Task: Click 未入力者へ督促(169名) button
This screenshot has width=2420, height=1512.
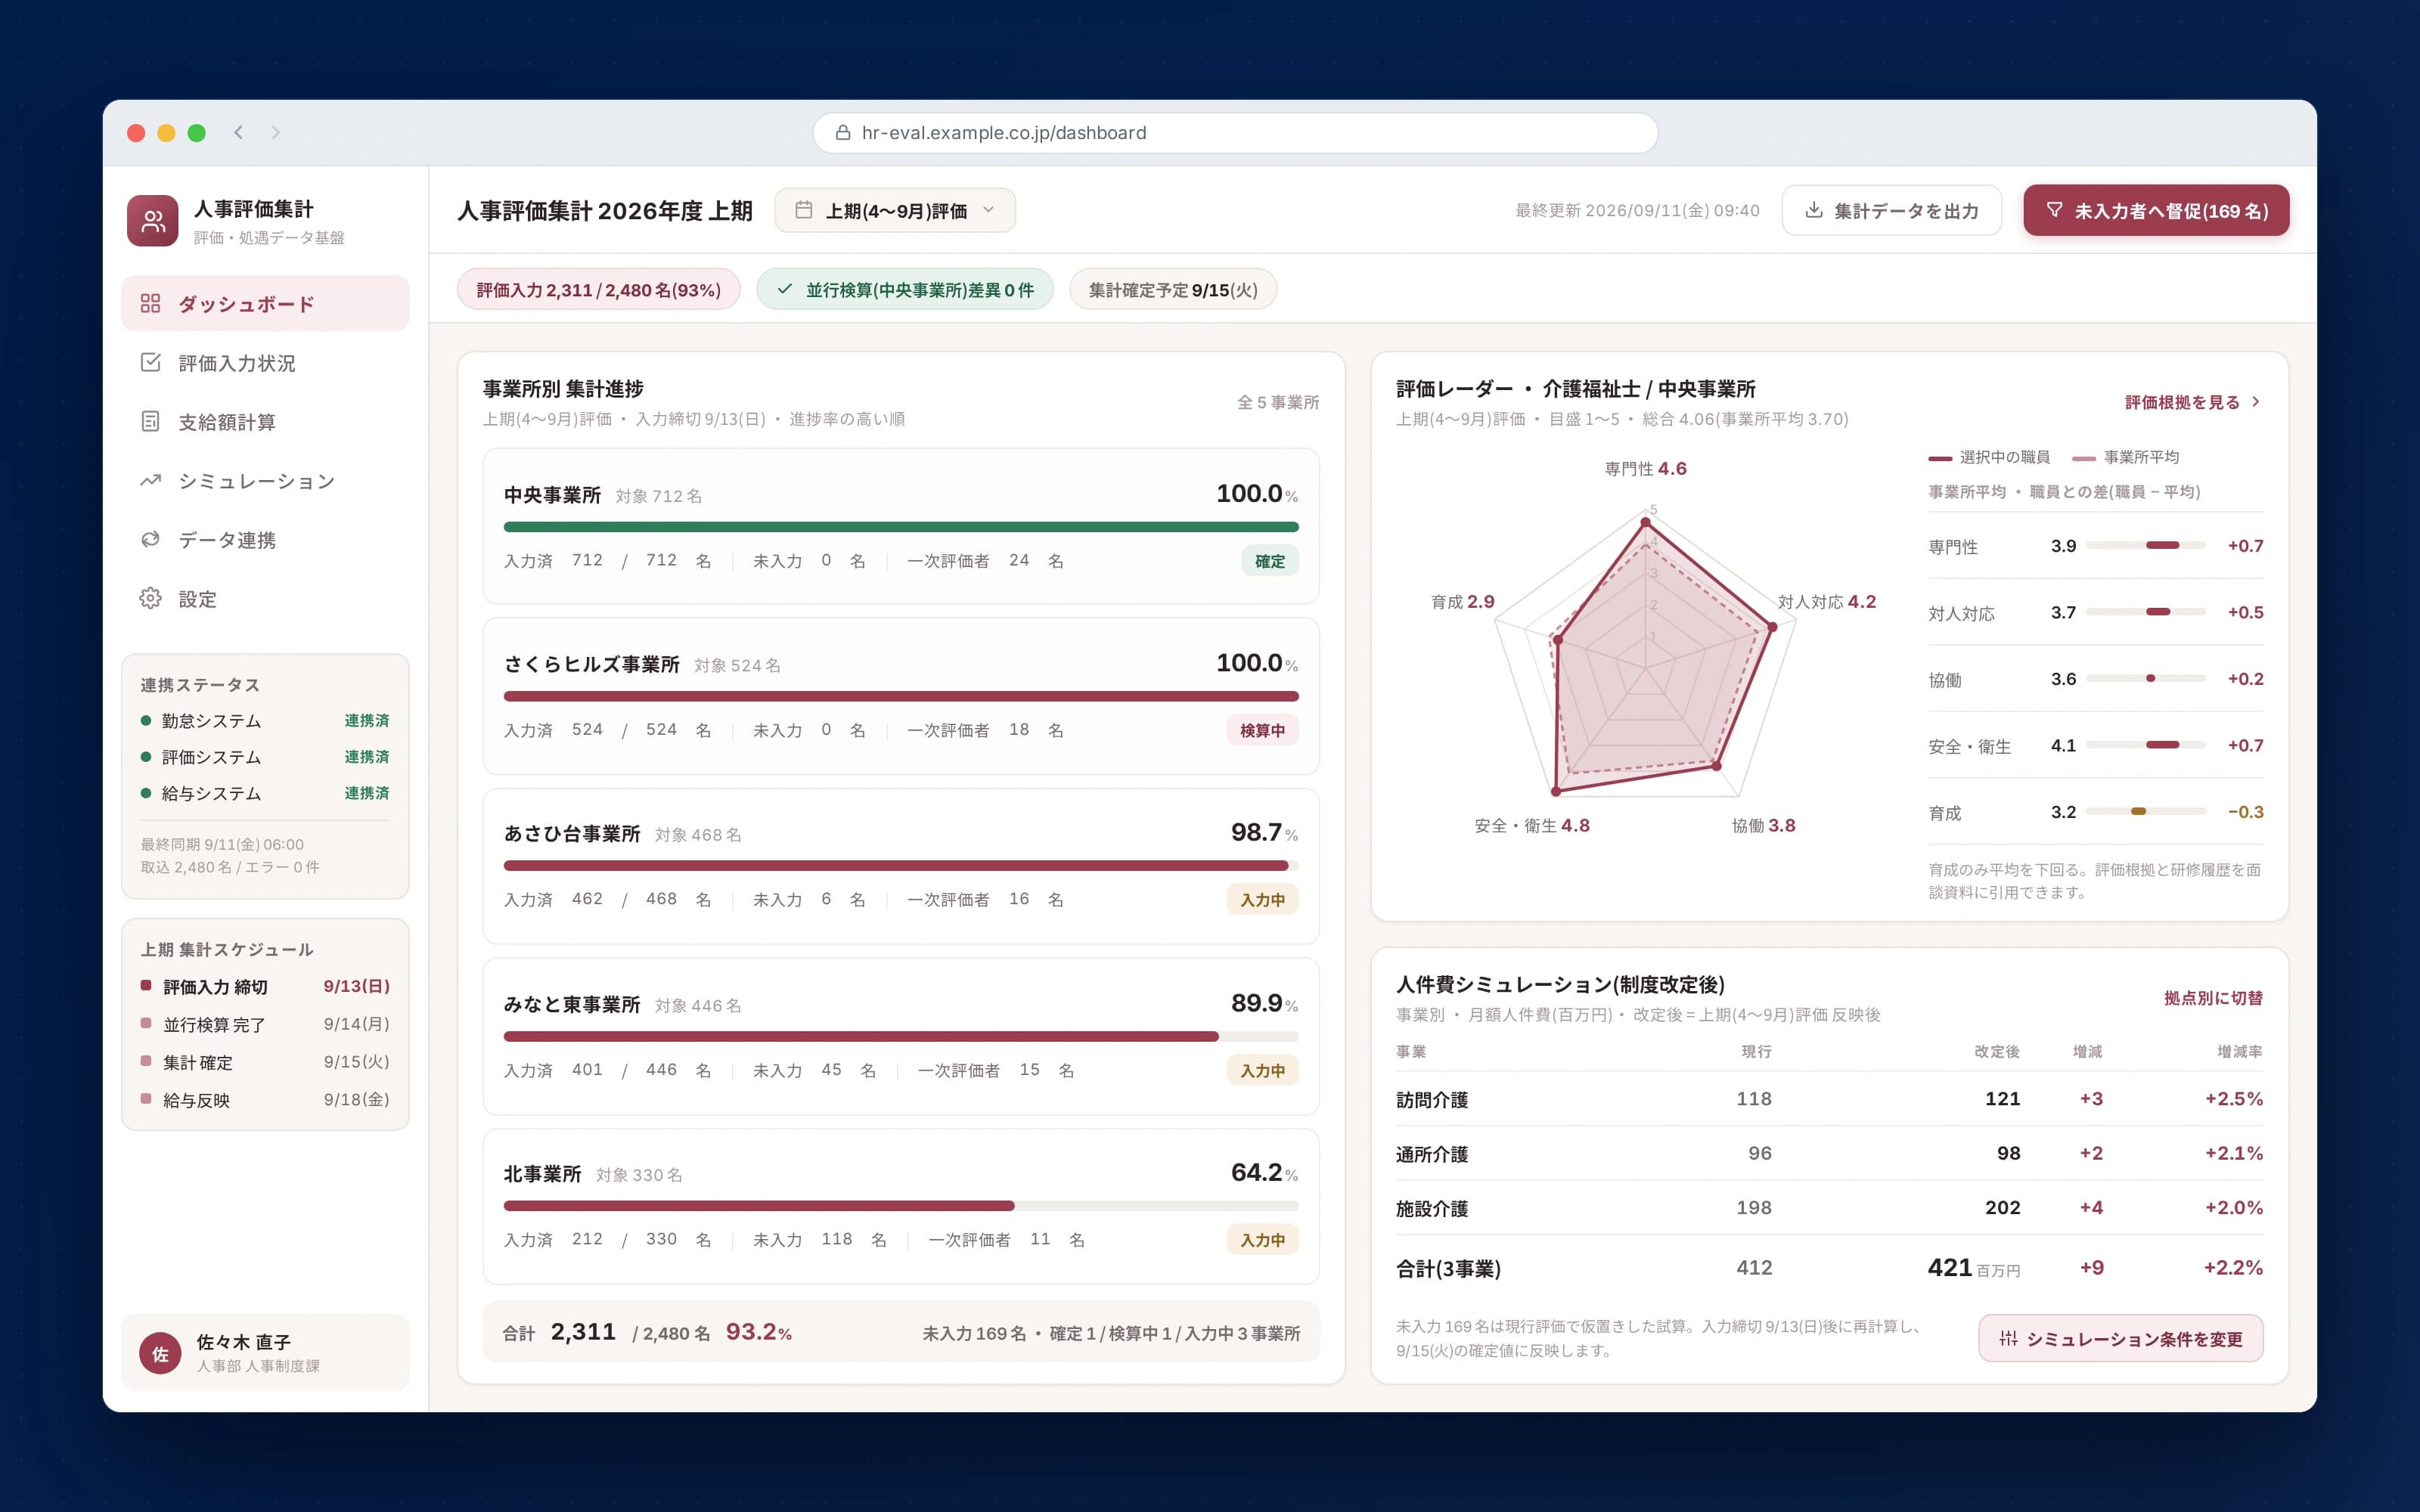Action: [x=2156, y=210]
